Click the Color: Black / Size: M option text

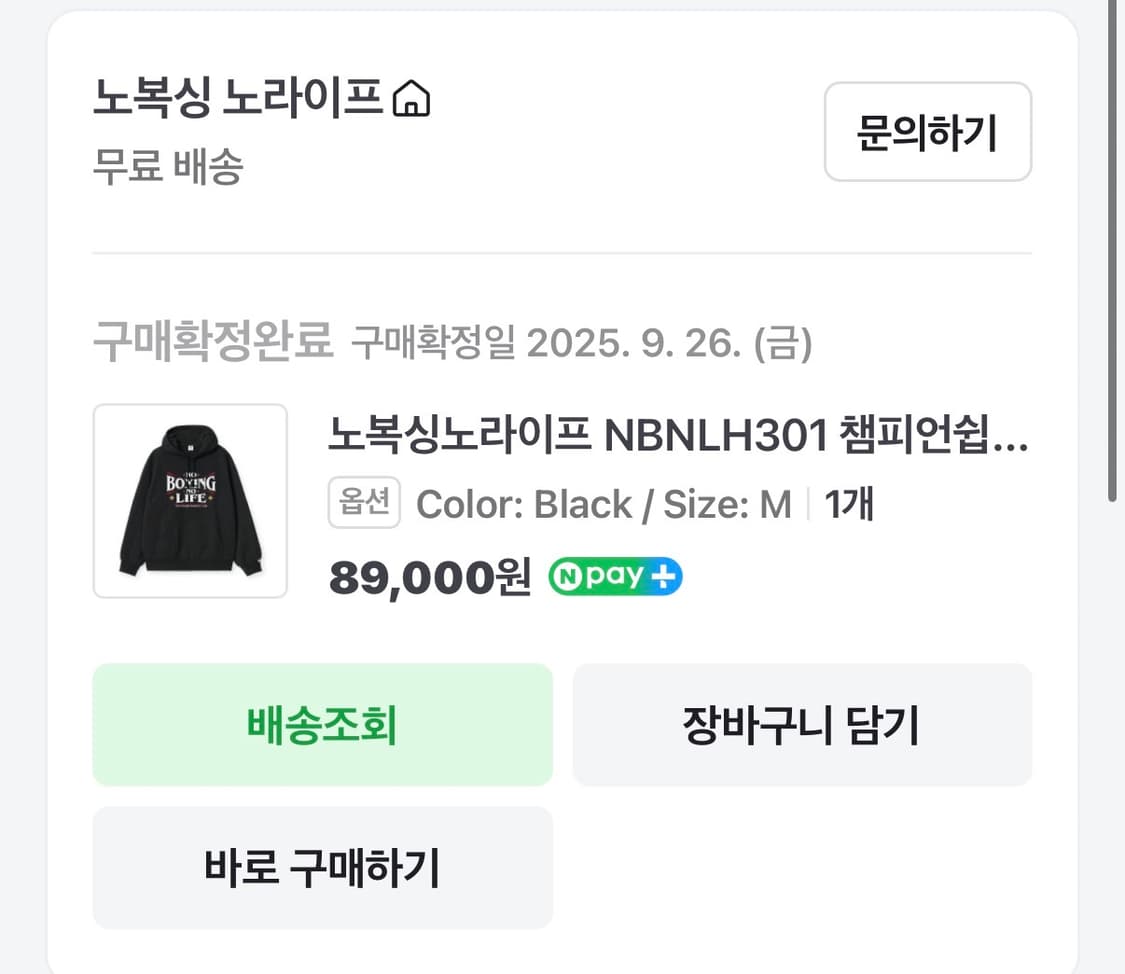point(600,504)
